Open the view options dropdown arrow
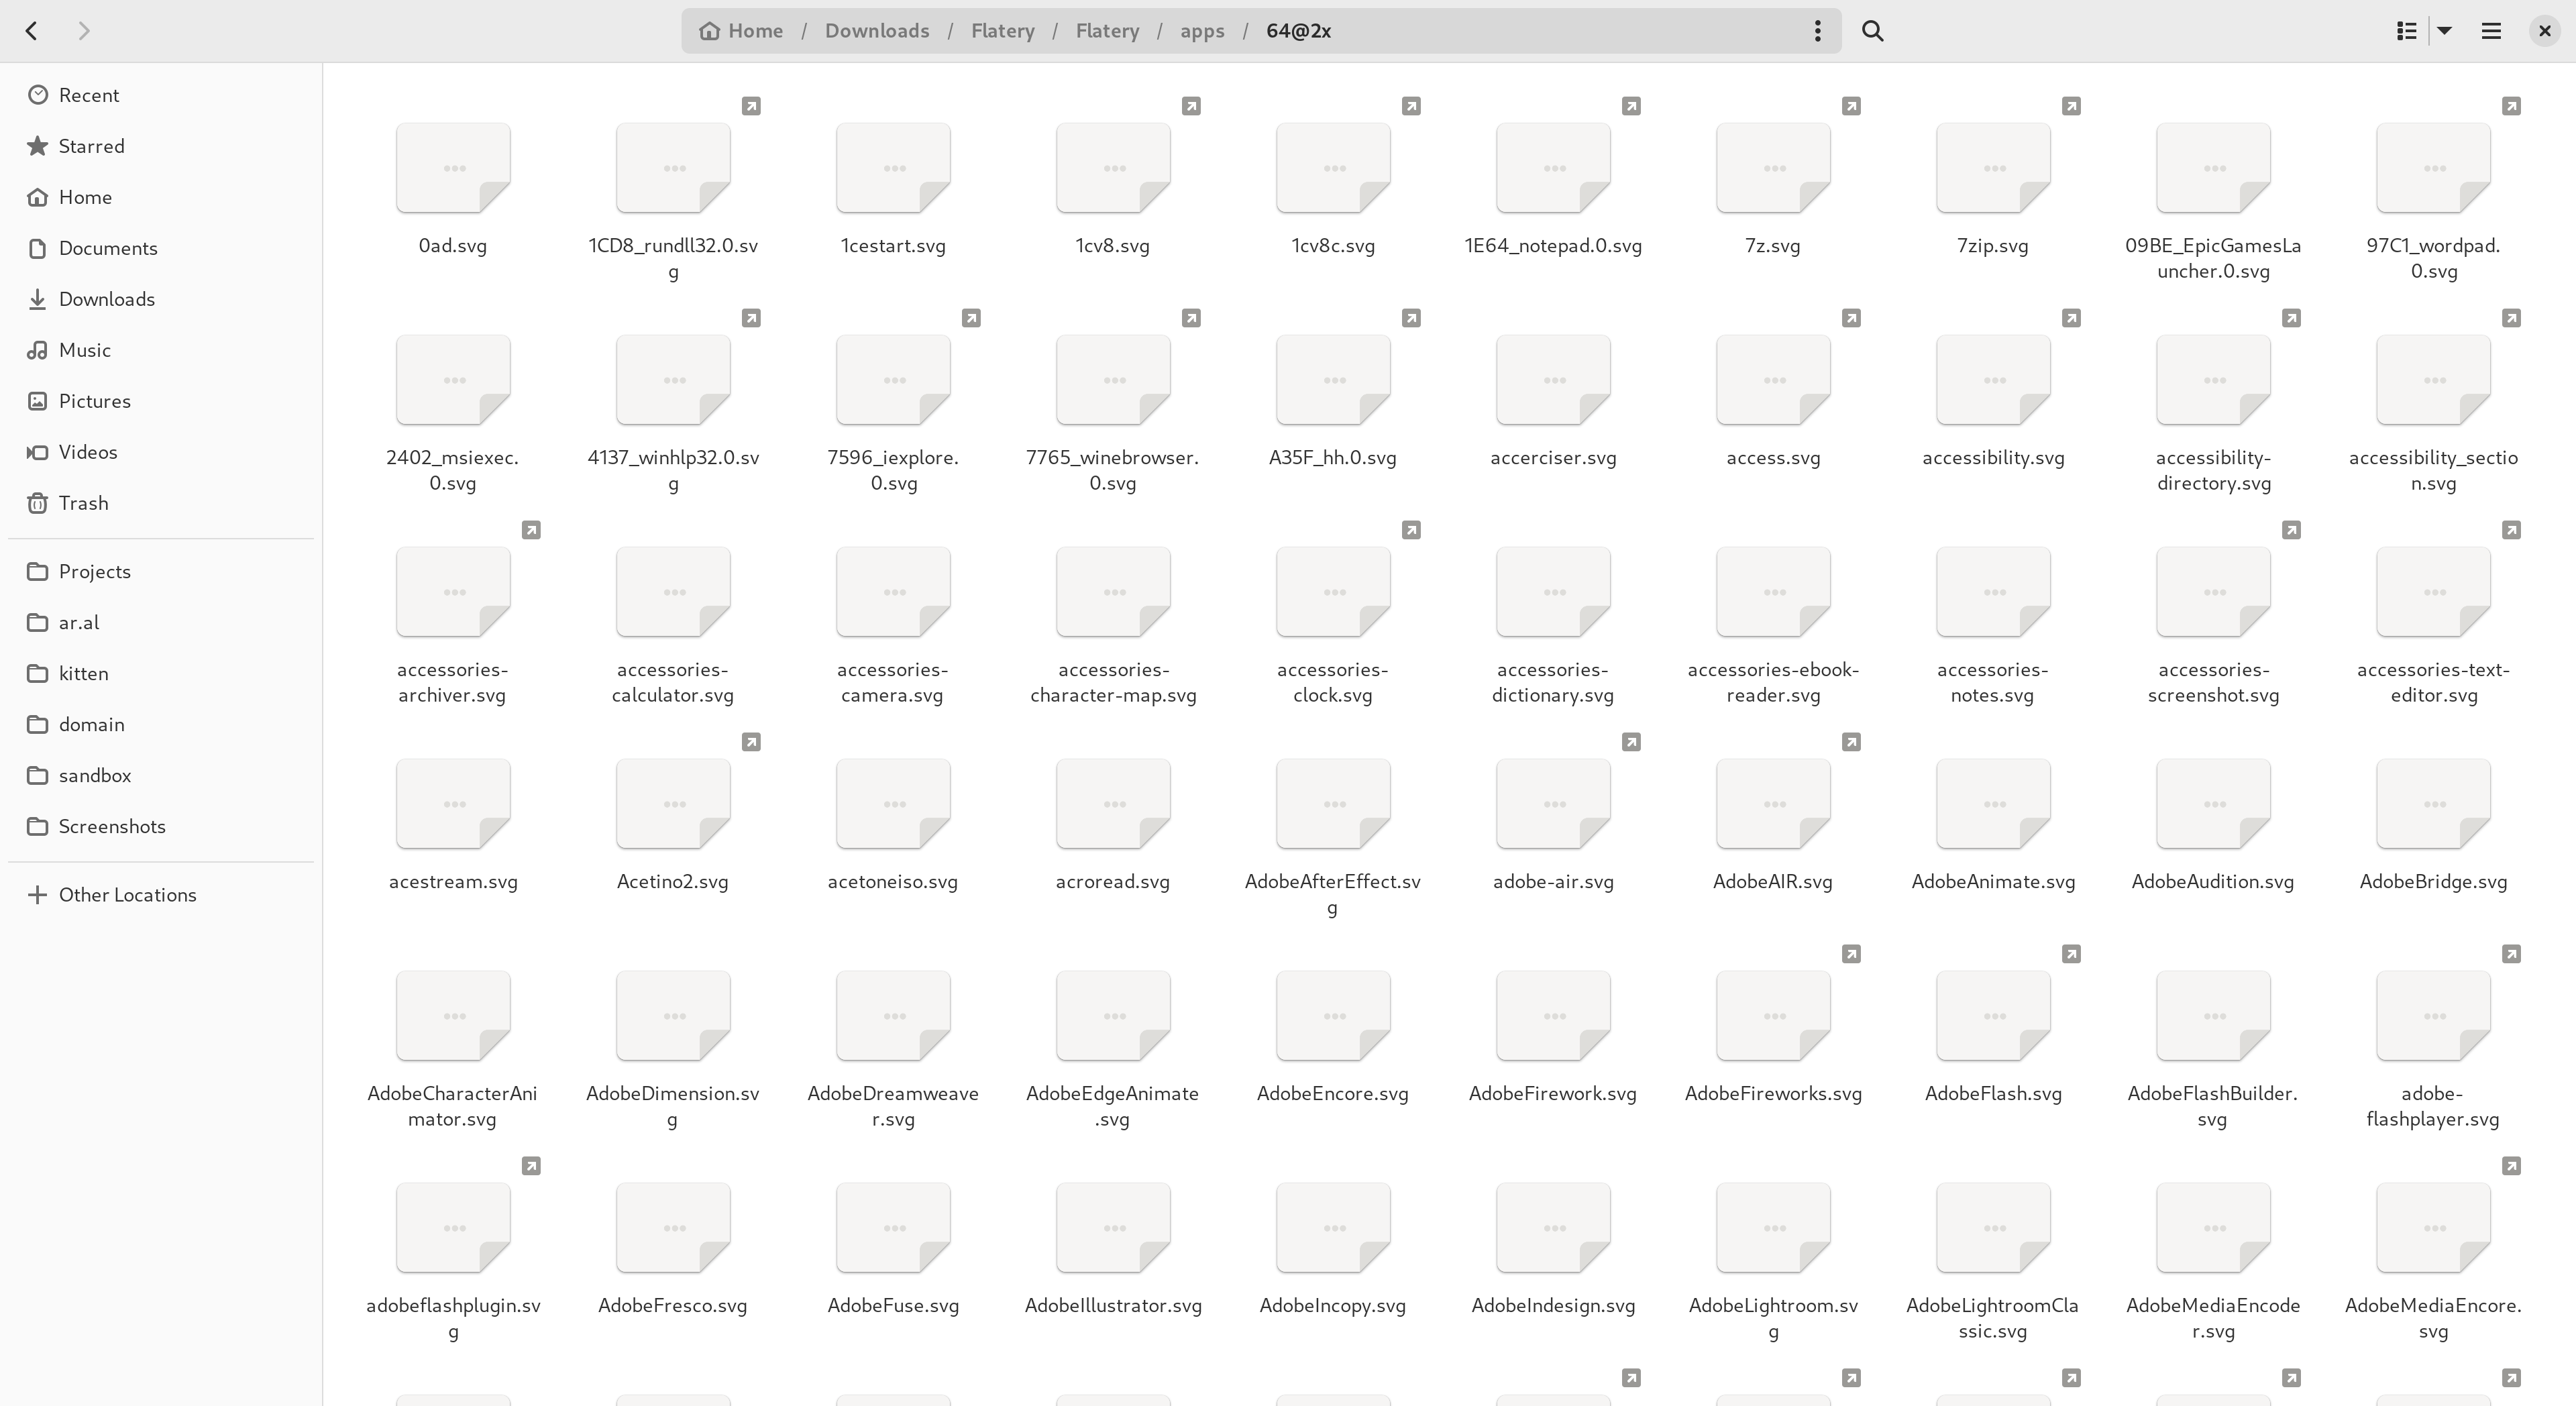Screen dimensions: 2576x1406 tap(2445, 31)
